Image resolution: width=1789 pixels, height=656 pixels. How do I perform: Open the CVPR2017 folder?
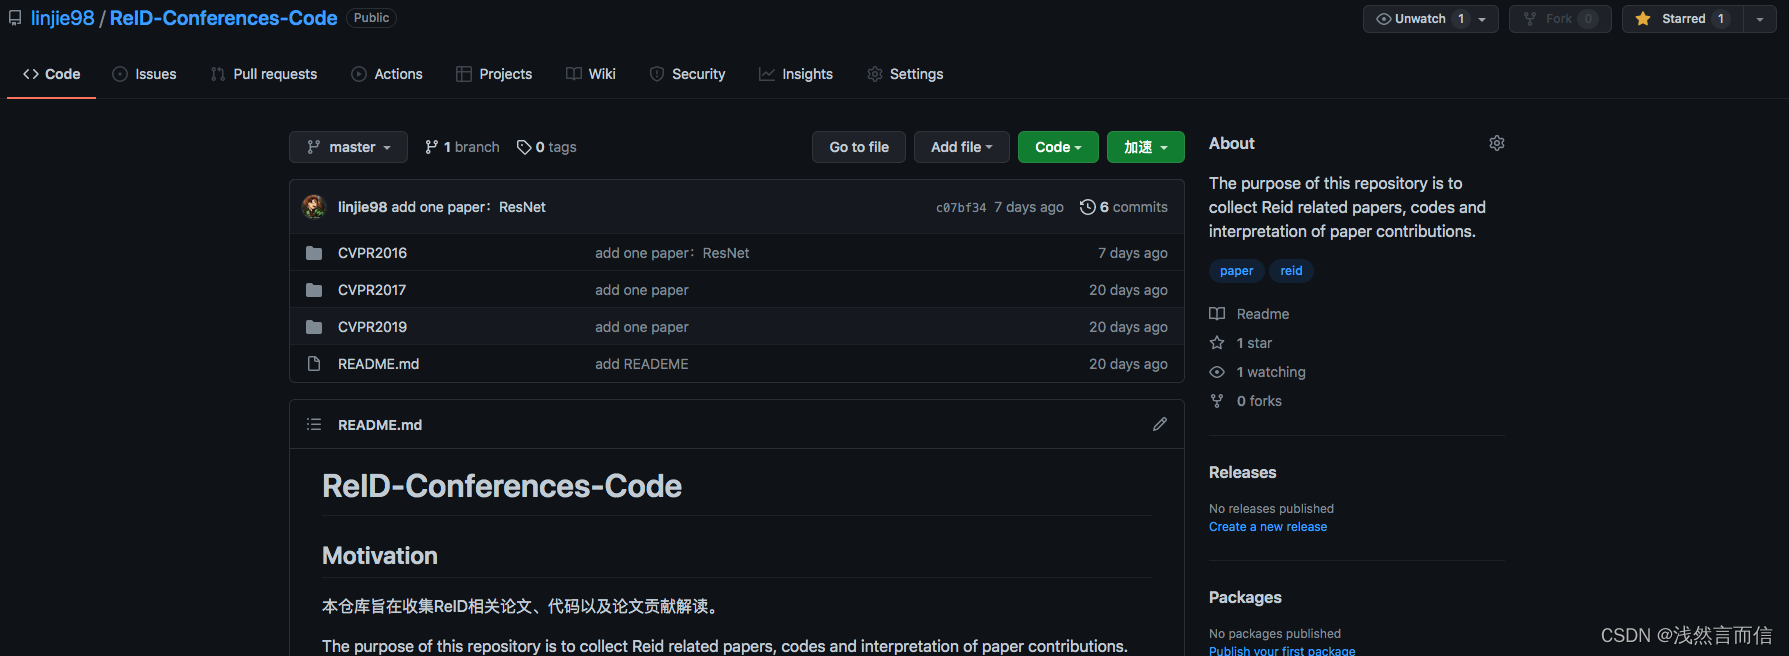[372, 290]
